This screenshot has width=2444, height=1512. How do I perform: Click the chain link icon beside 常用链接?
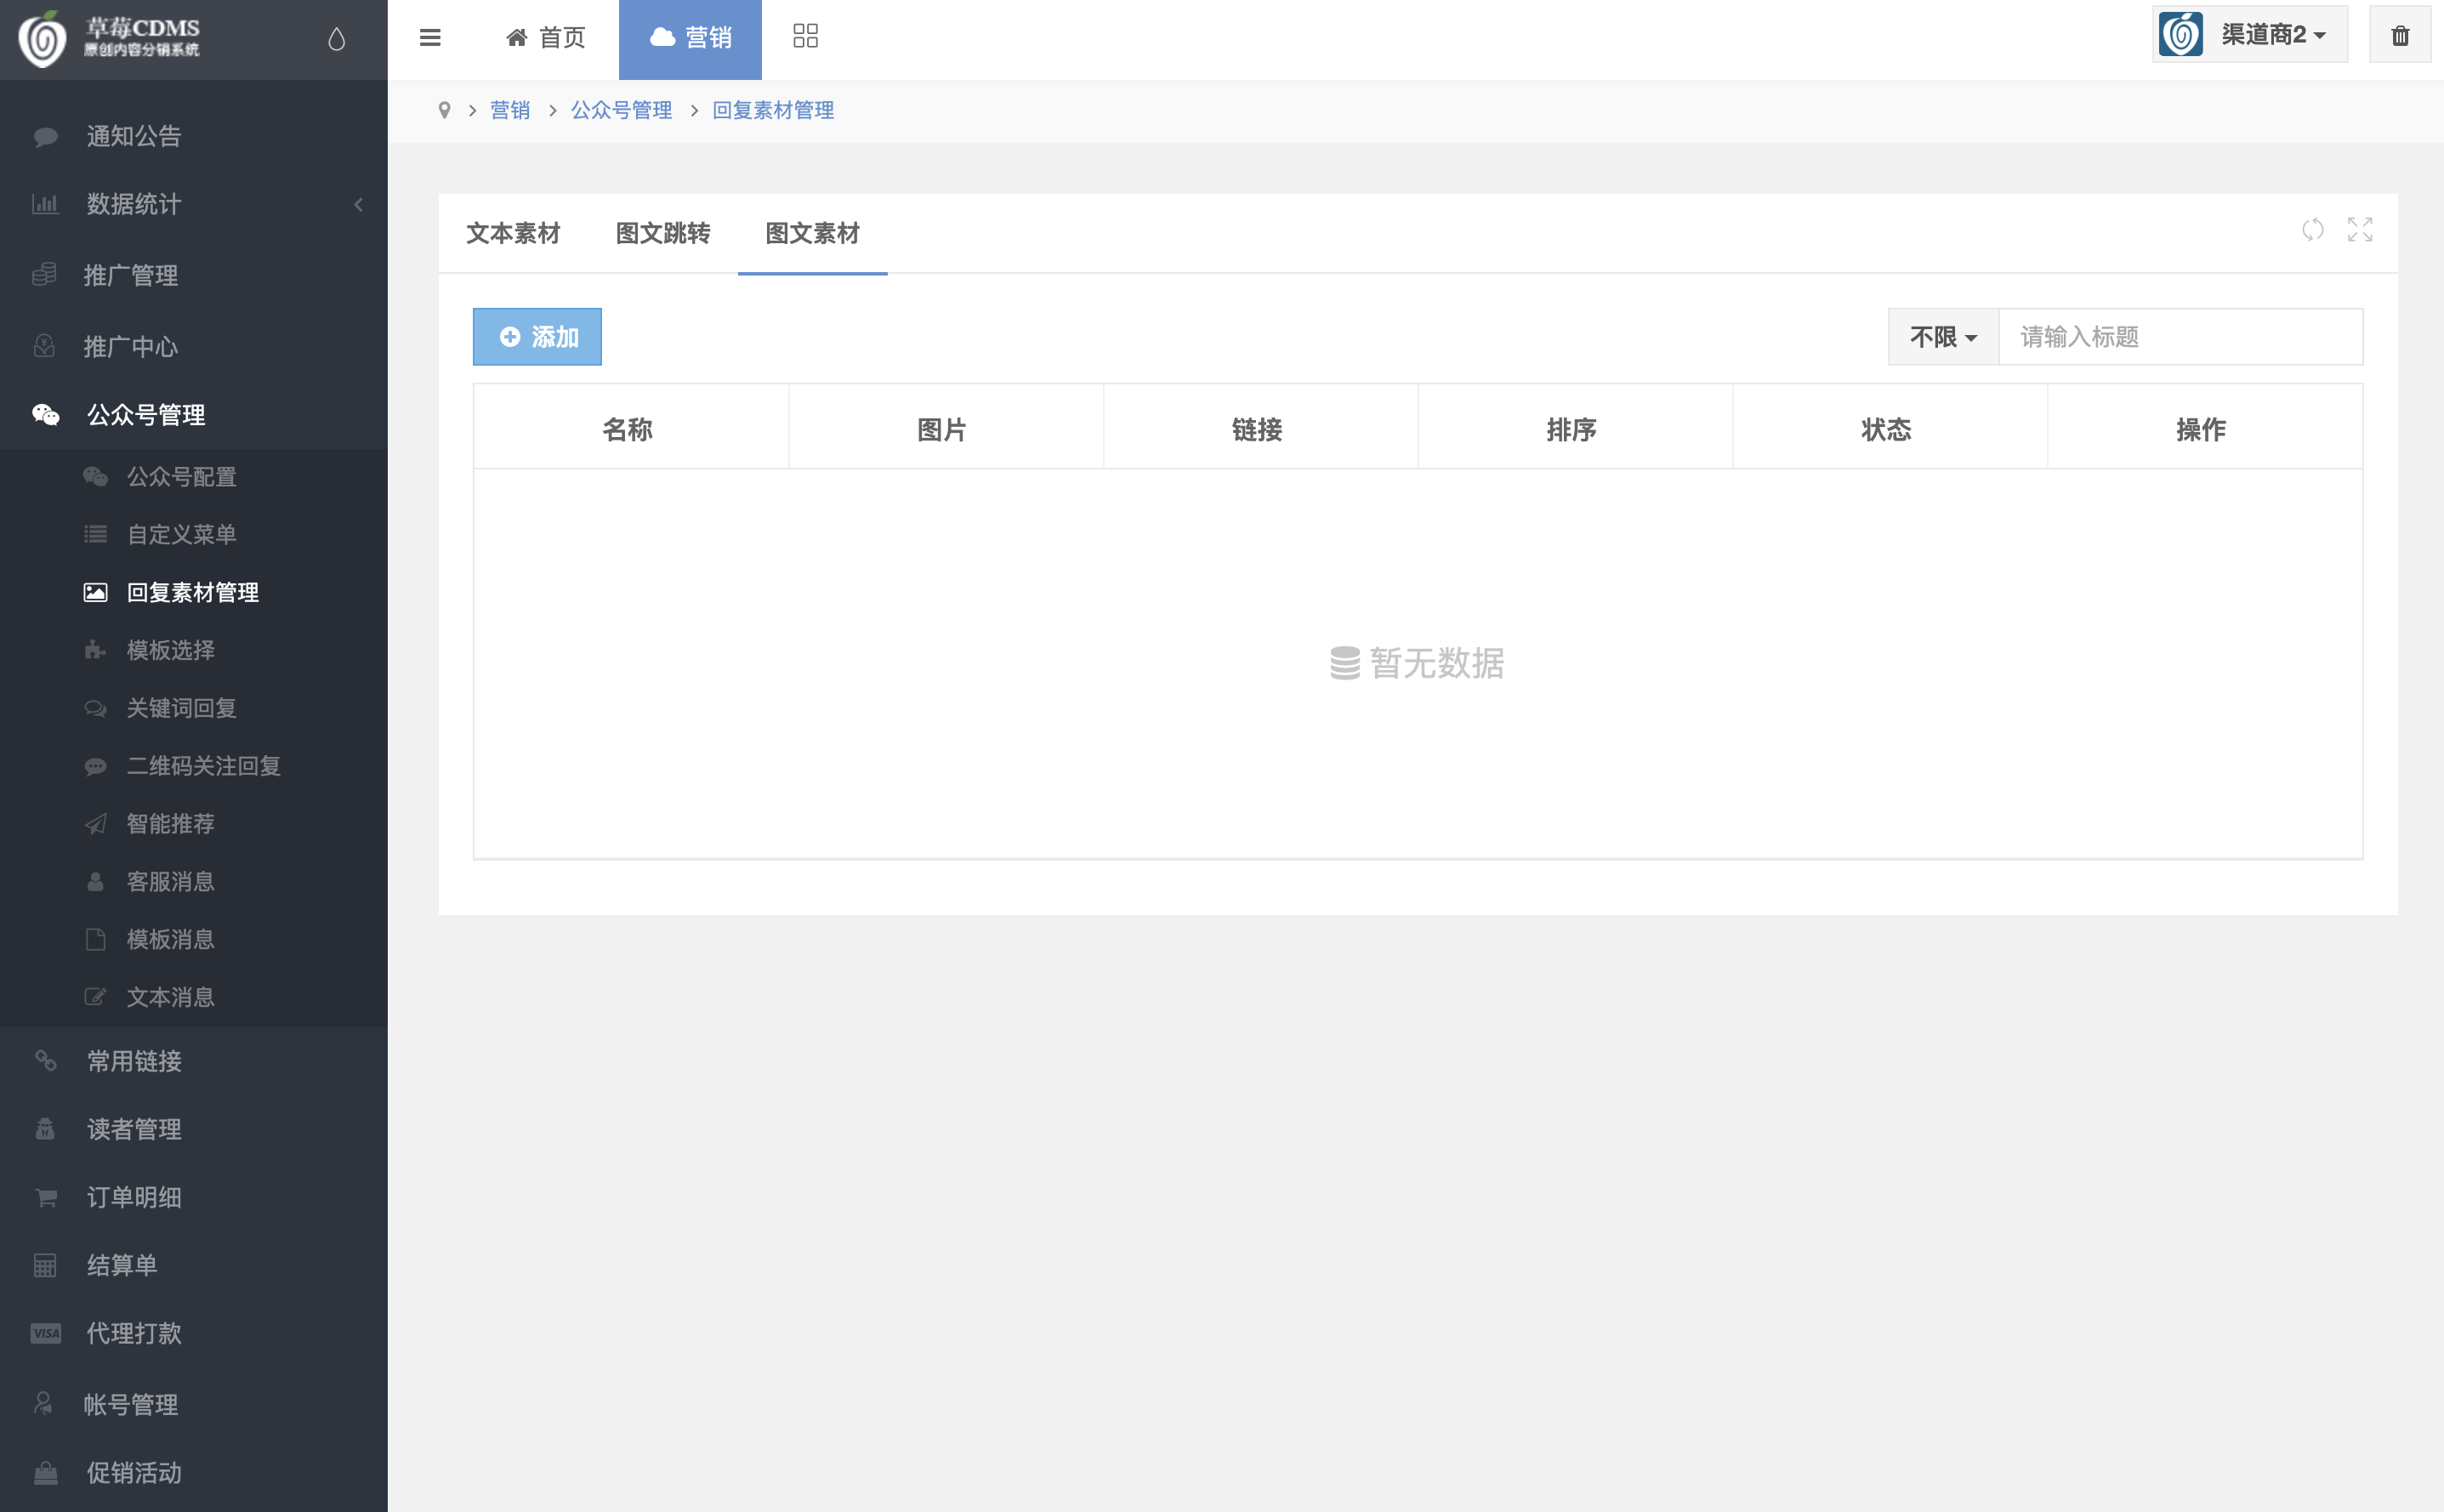pyautogui.click(x=45, y=1060)
